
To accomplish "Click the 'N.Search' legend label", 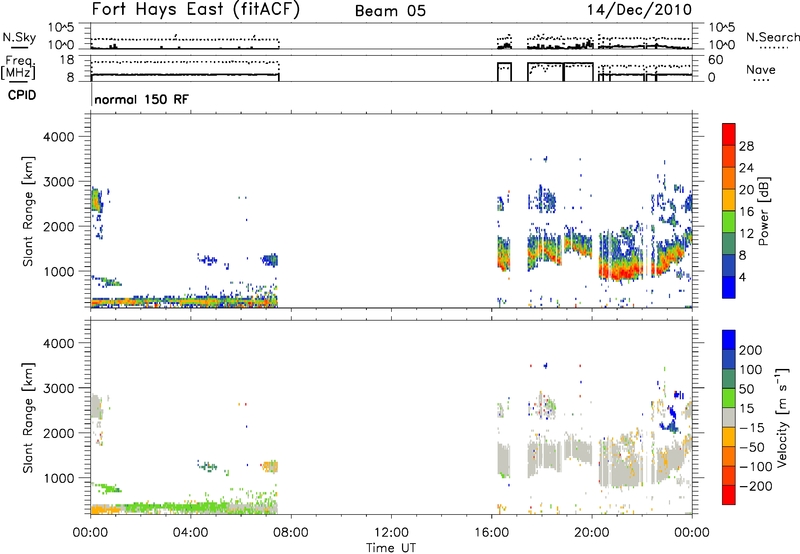I will pos(772,37).
